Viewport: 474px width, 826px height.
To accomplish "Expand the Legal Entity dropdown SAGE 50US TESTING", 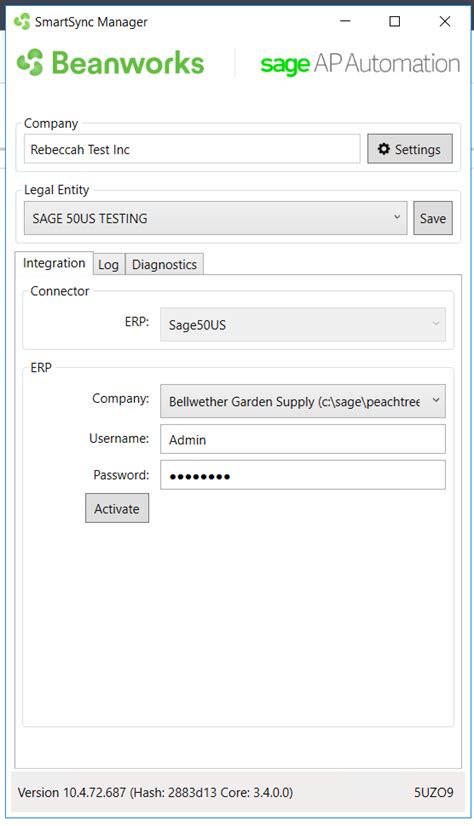I will [215, 218].
